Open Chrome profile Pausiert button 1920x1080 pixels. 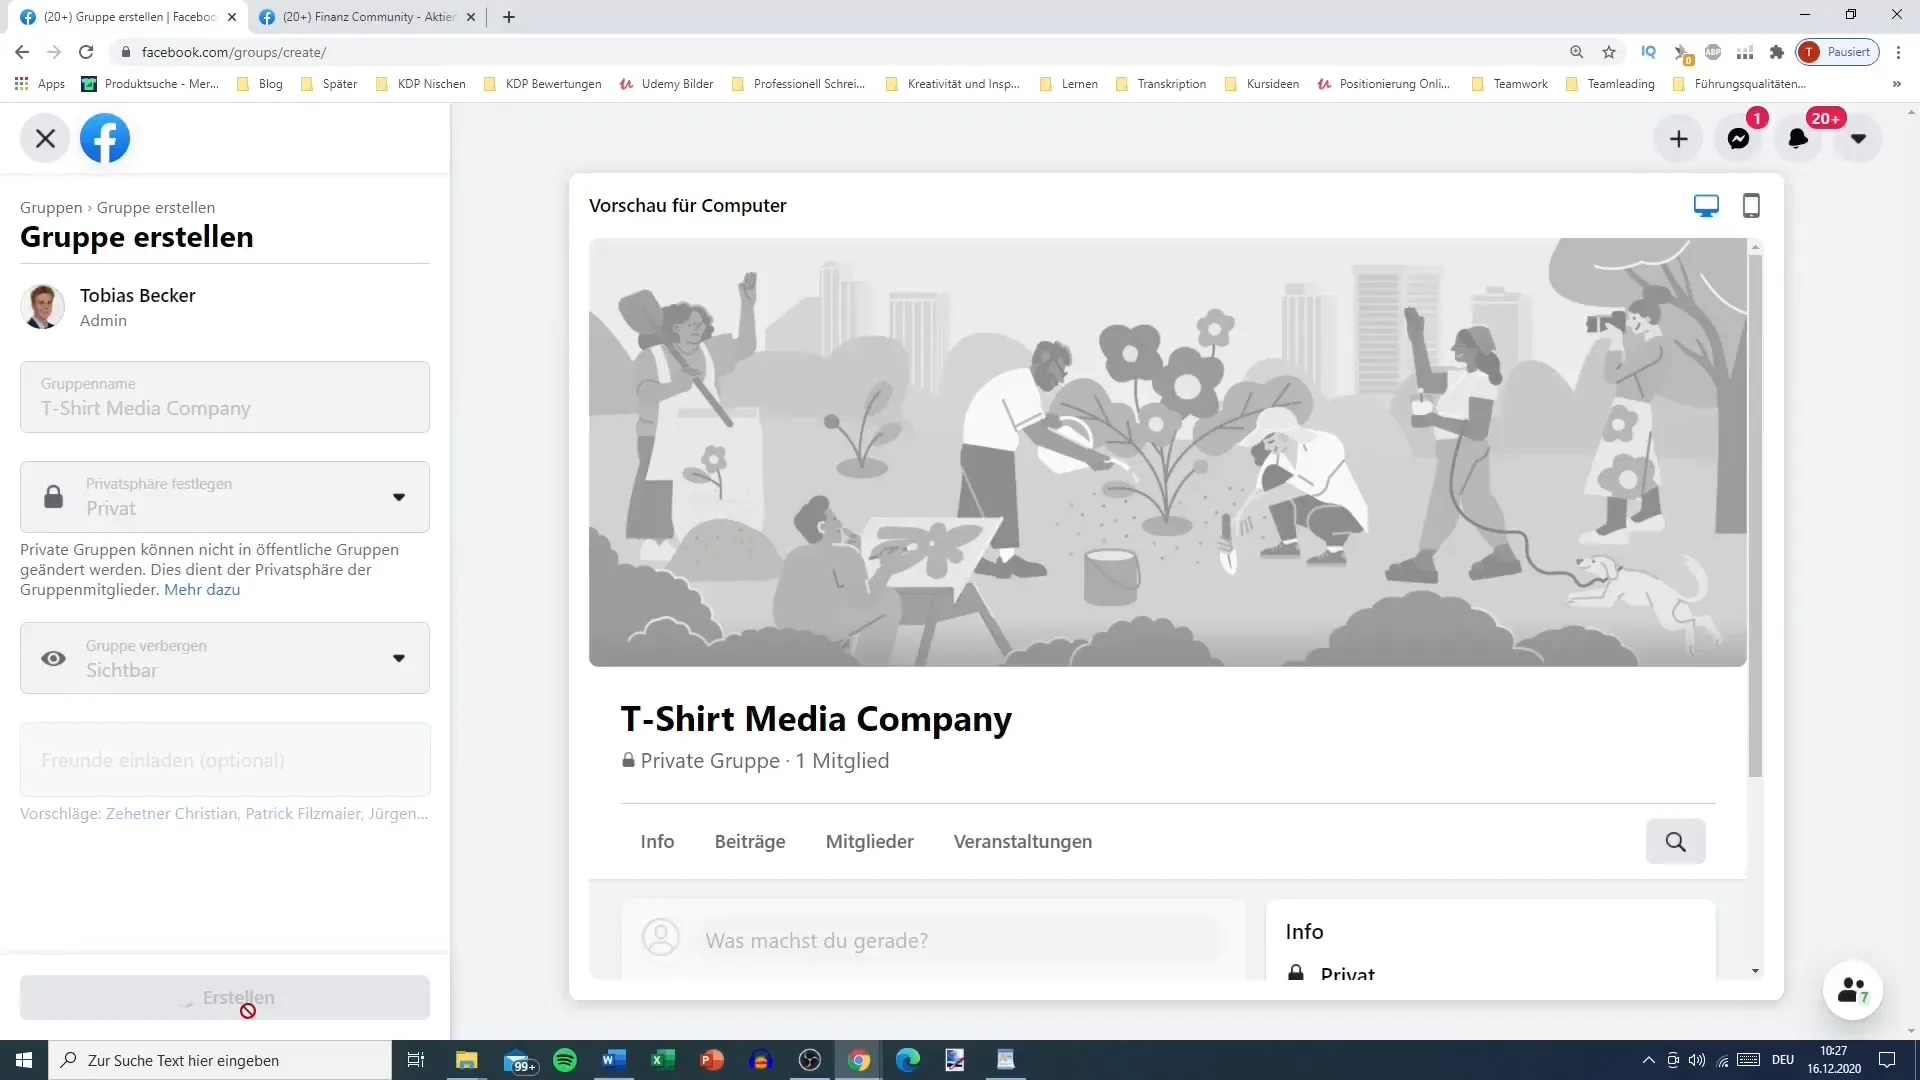pos(1838,52)
